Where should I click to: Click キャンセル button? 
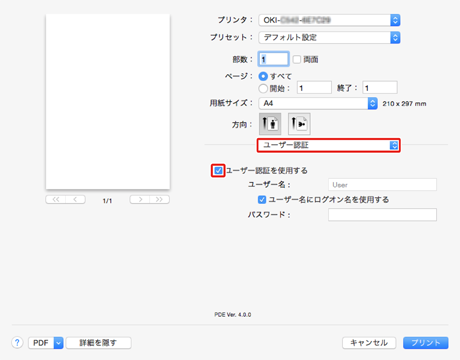click(369, 343)
